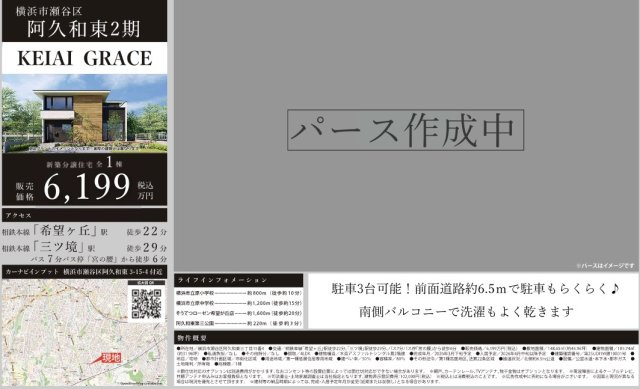Click the ※パースはイメージです note
The width and height of the screenshot is (640, 389).
[x=605, y=266]
